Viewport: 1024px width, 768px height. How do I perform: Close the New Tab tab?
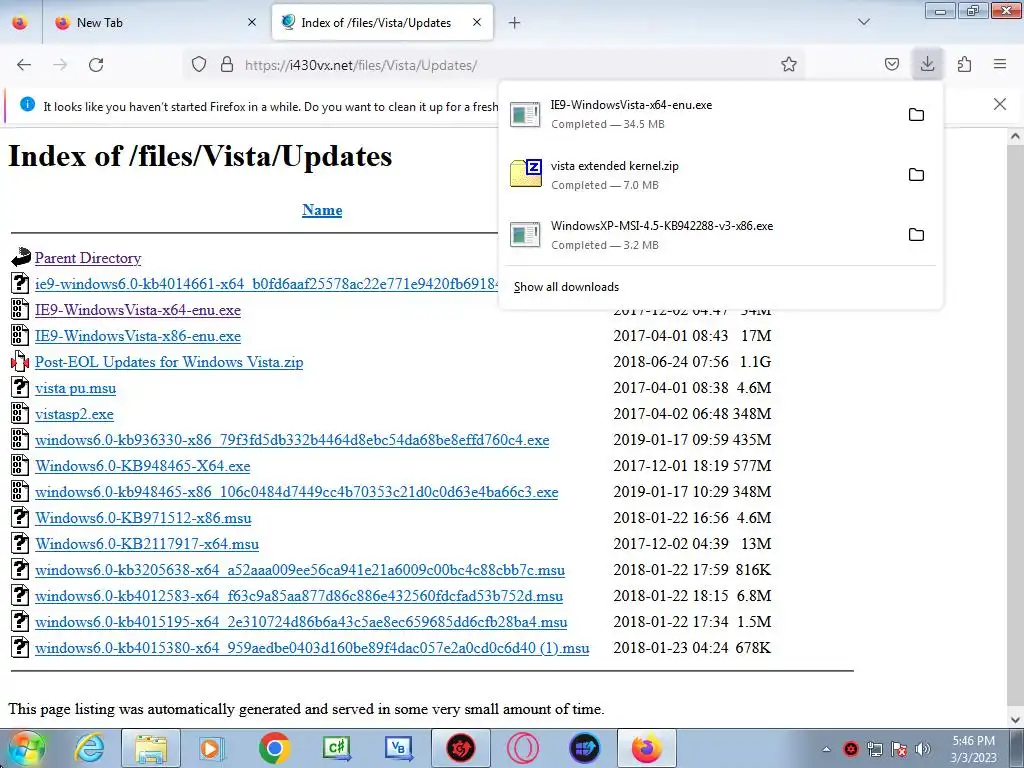point(252,23)
